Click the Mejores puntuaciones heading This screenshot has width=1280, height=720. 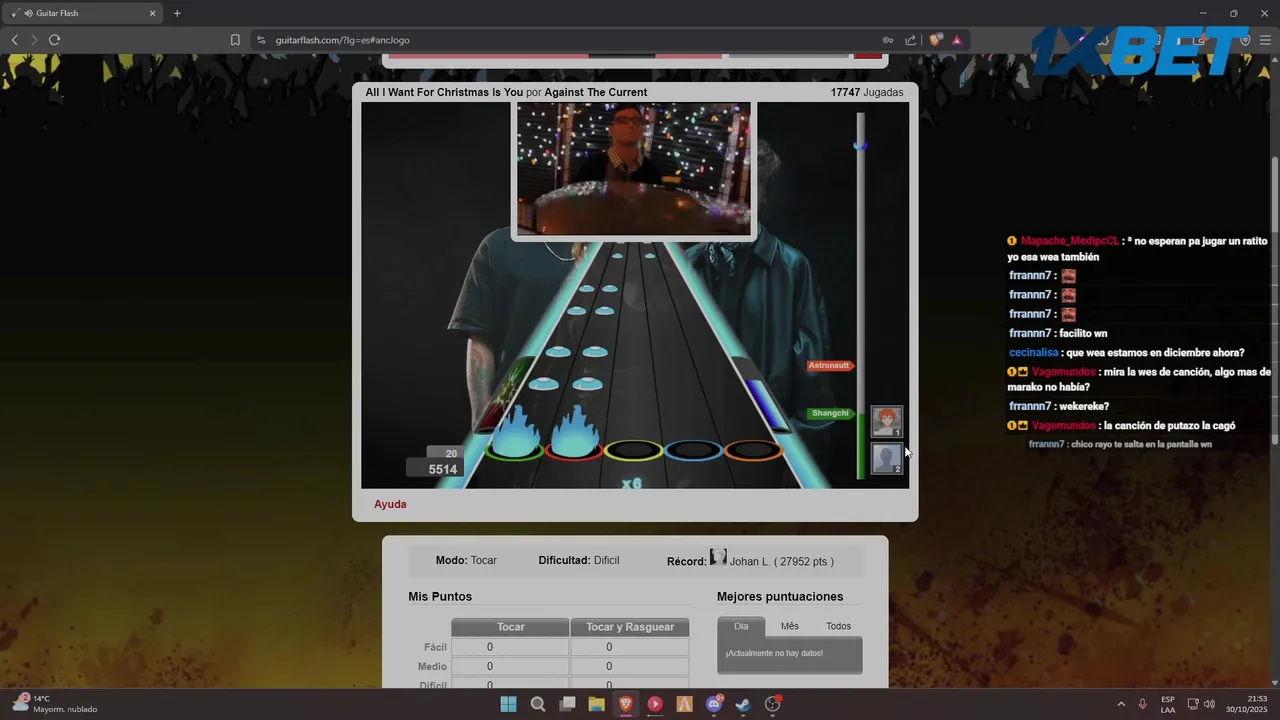[780, 597]
